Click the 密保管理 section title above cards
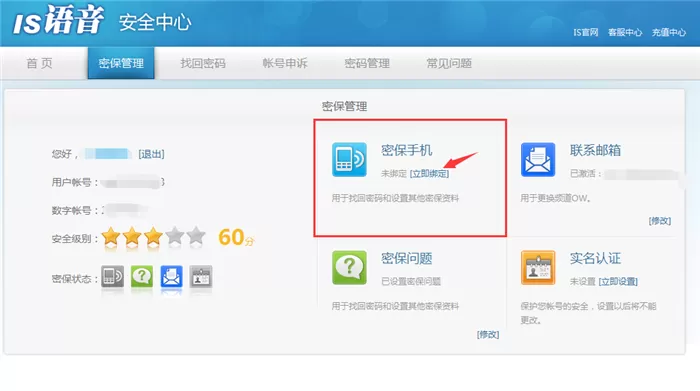 pyautogui.click(x=345, y=106)
